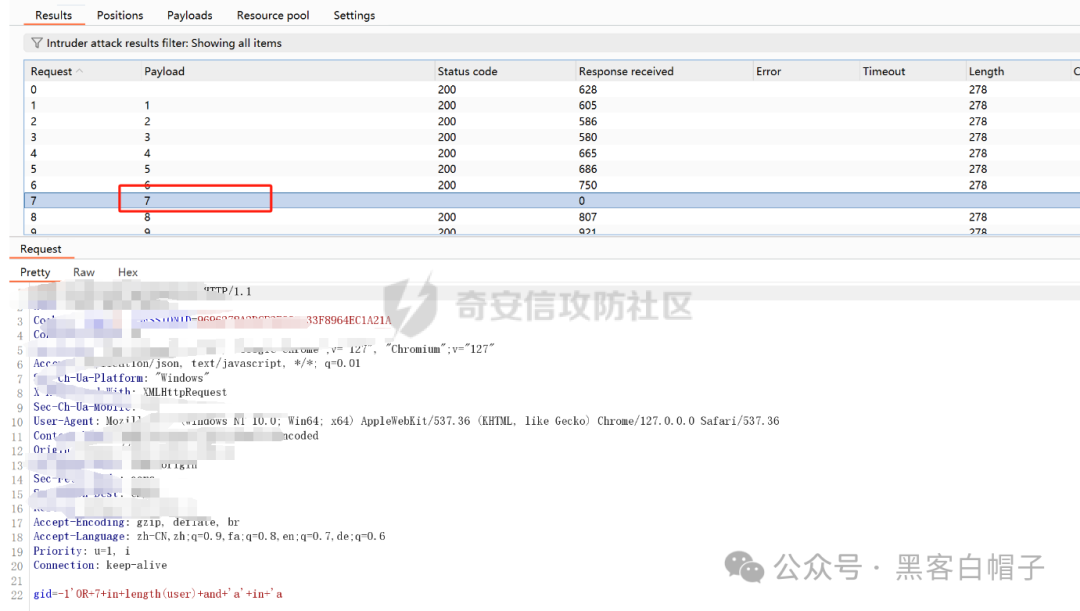Sort by the Status code column

[467, 71]
